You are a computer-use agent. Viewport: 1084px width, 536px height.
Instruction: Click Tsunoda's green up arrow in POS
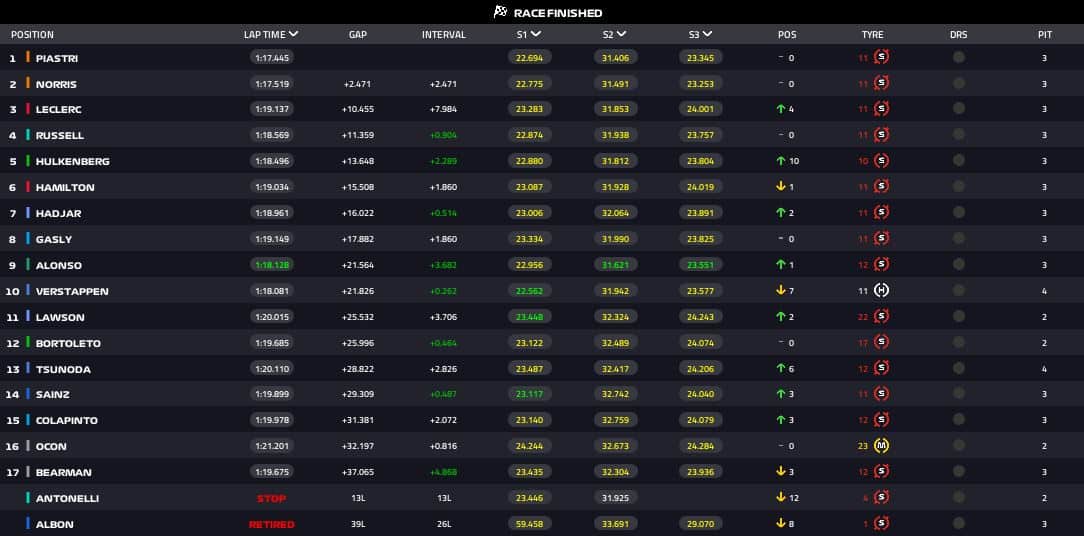781,369
